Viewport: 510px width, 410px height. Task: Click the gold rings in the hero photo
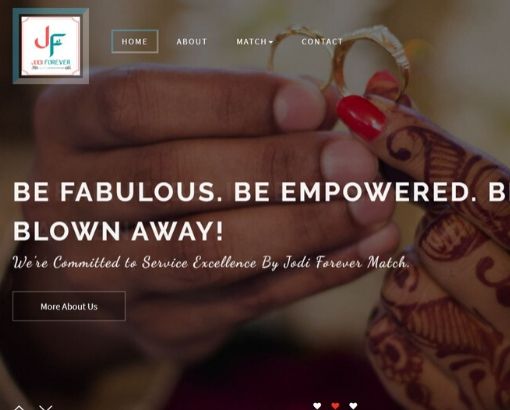point(340,62)
